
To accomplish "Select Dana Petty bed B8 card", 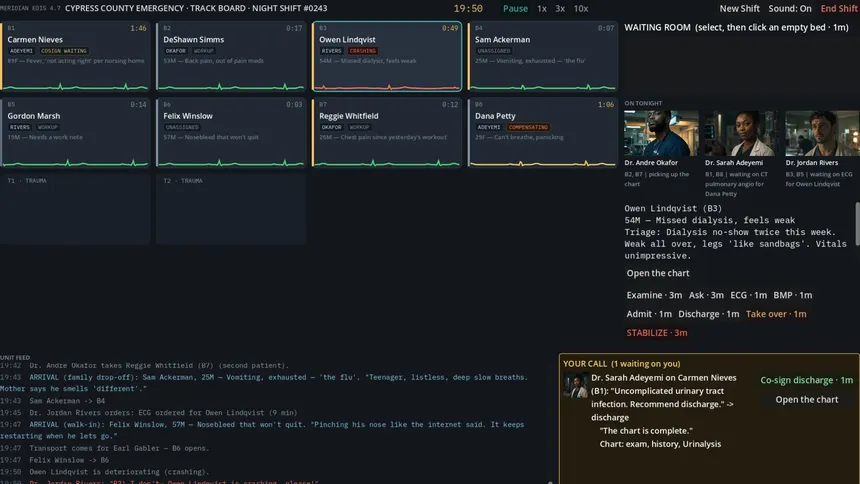I will point(542,132).
